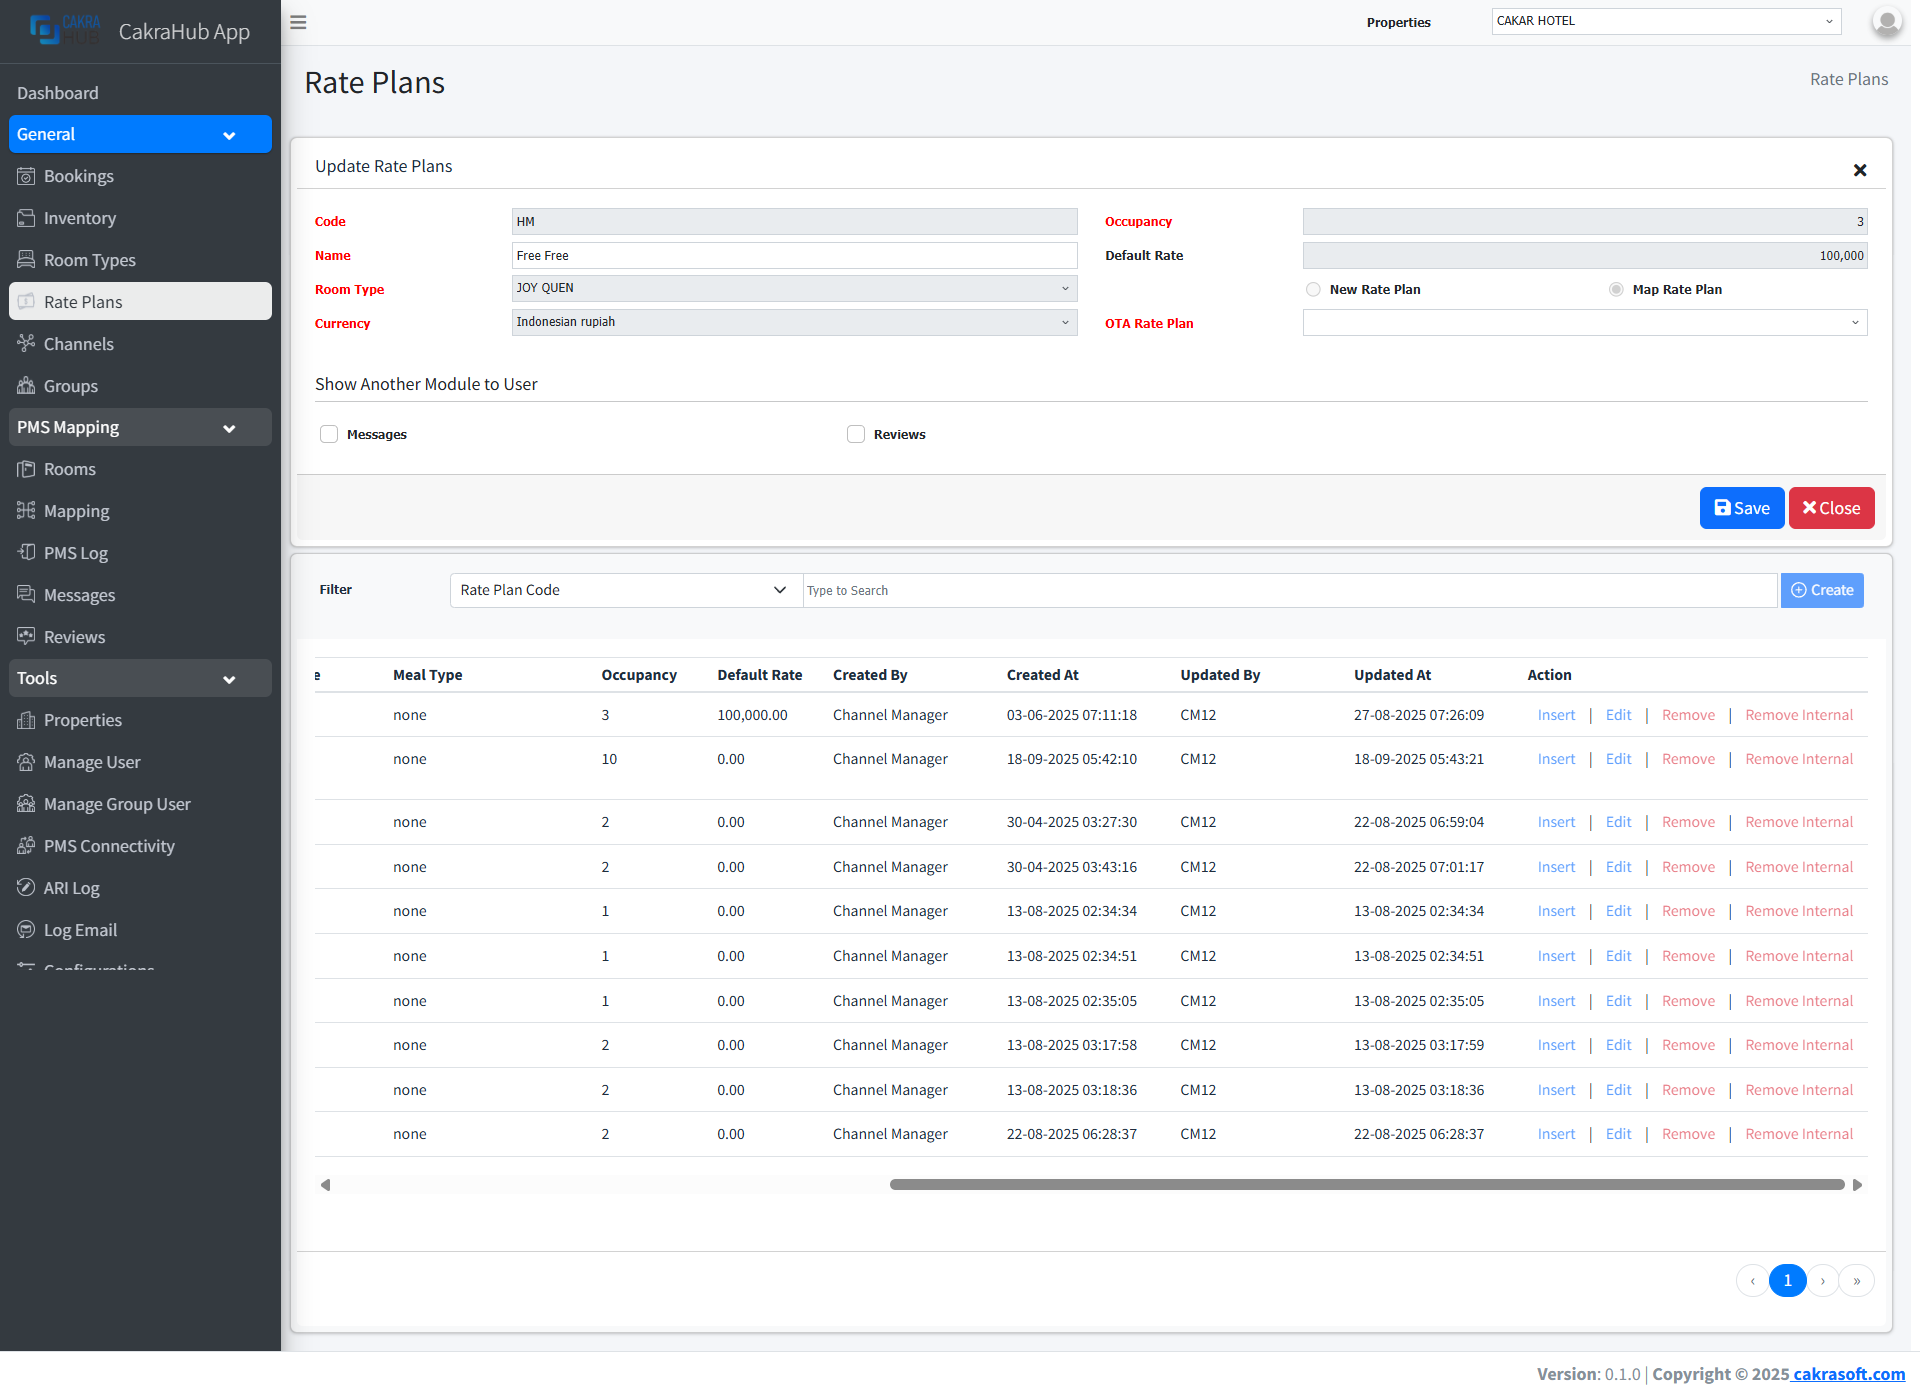The width and height of the screenshot is (1920, 1395).
Task: Click the blue Save button
Action: (x=1741, y=508)
